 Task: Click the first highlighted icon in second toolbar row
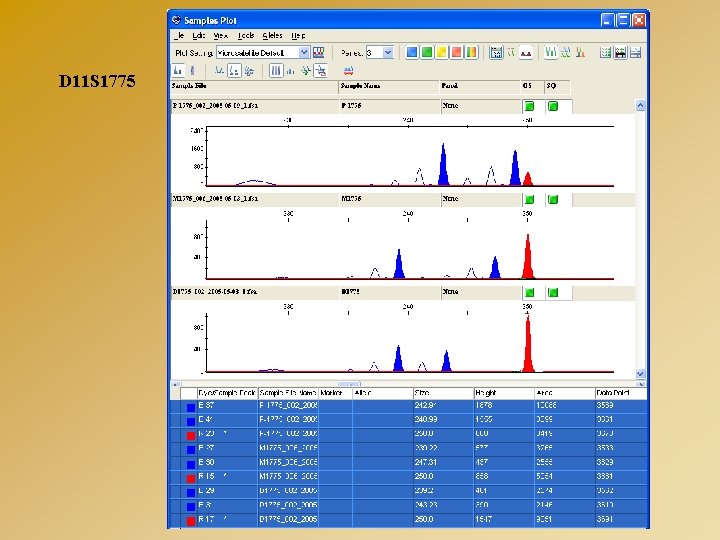click(178, 71)
